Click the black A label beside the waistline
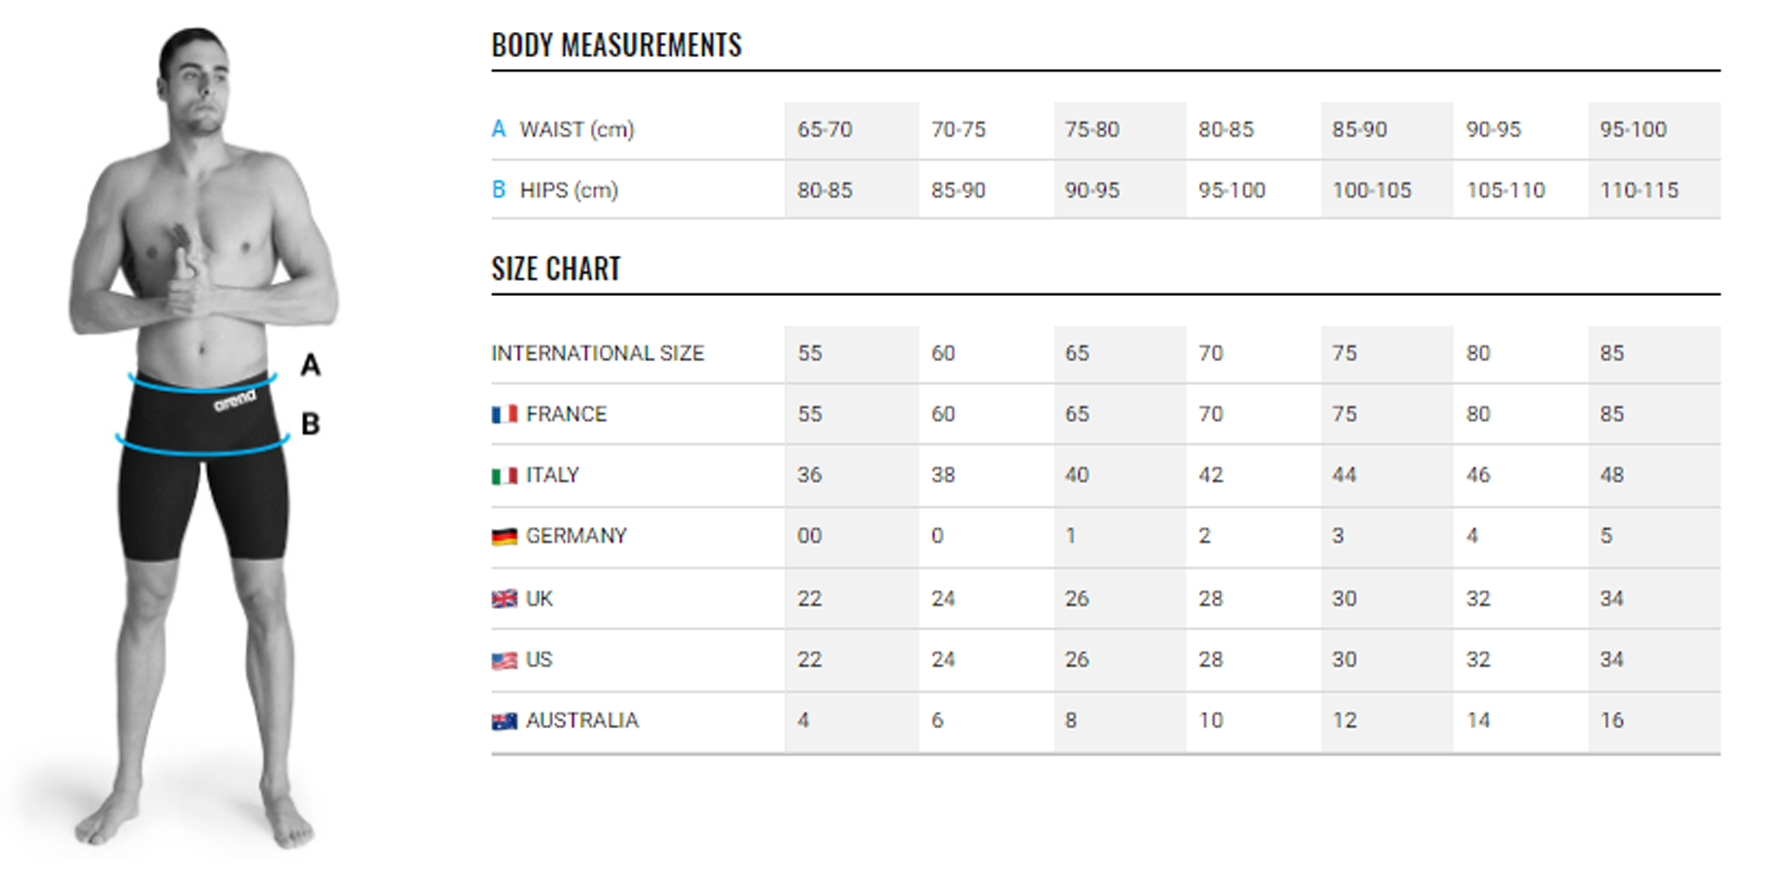 coord(311,365)
